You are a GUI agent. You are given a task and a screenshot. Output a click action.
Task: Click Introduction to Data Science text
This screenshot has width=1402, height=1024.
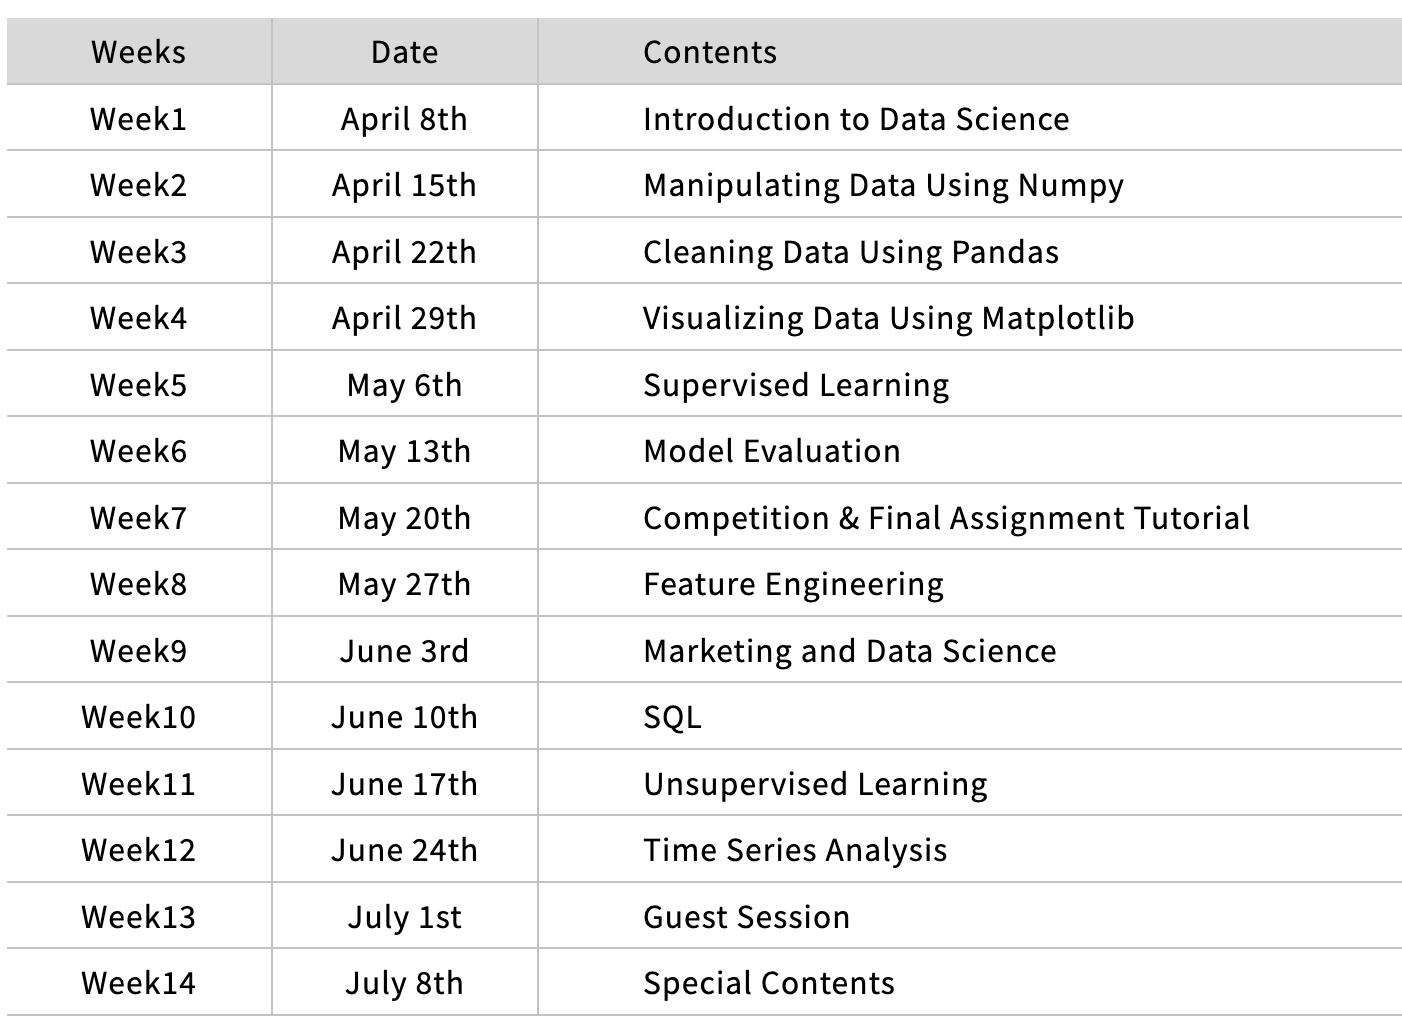(x=855, y=119)
